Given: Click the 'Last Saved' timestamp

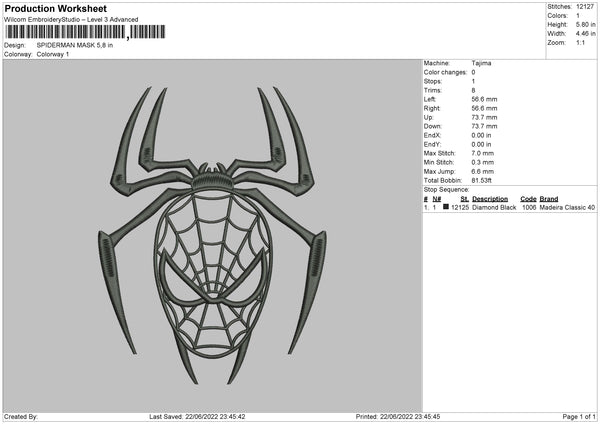Looking at the screenshot, I should click(197, 416).
